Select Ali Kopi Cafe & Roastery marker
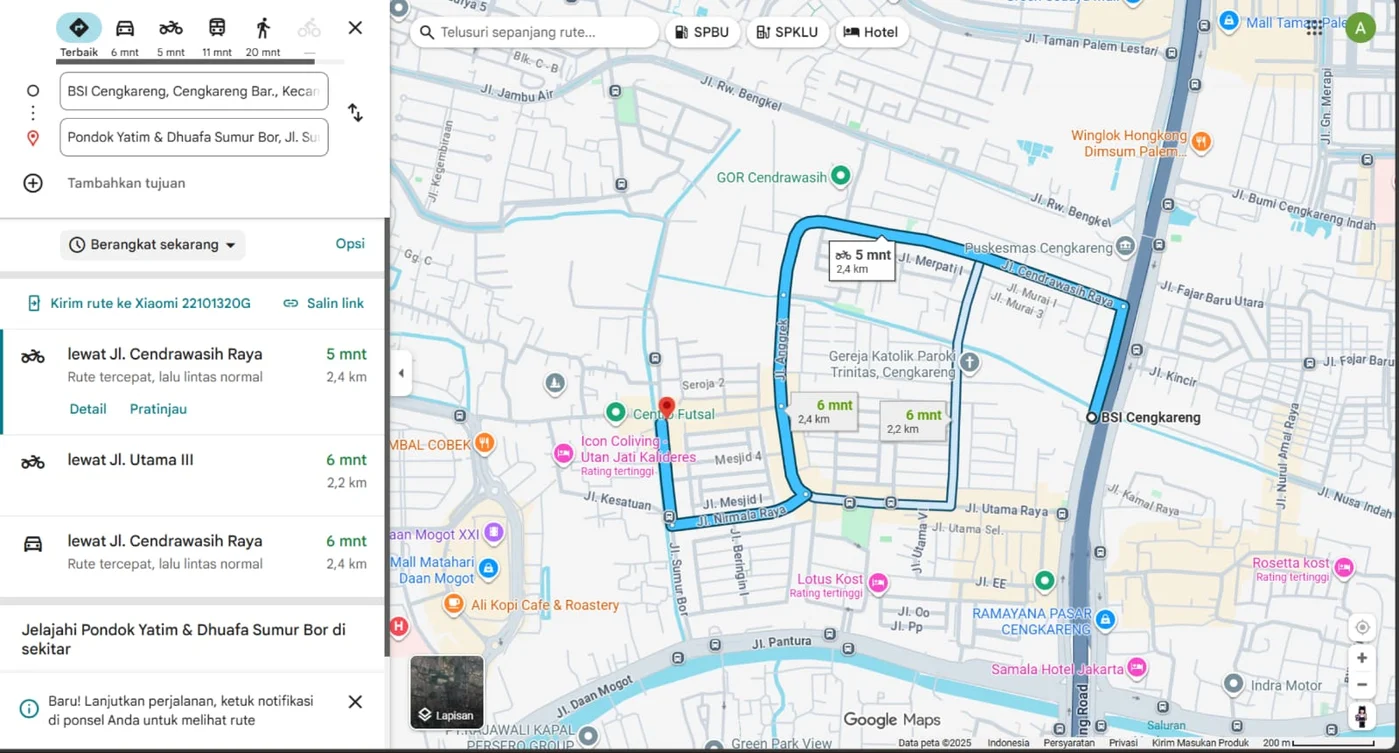The image size is (1399, 753). coord(453,604)
